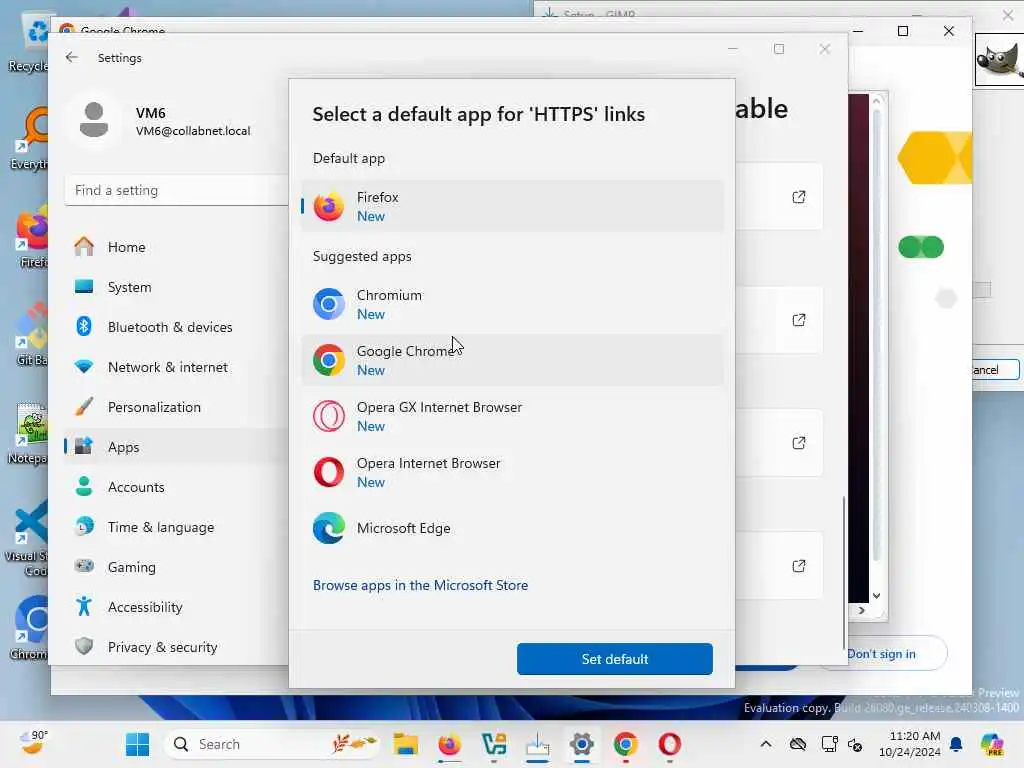1024x768 pixels.
Task: Pick Google Chrome for HTTPS links
Action: pyautogui.click(x=512, y=360)
